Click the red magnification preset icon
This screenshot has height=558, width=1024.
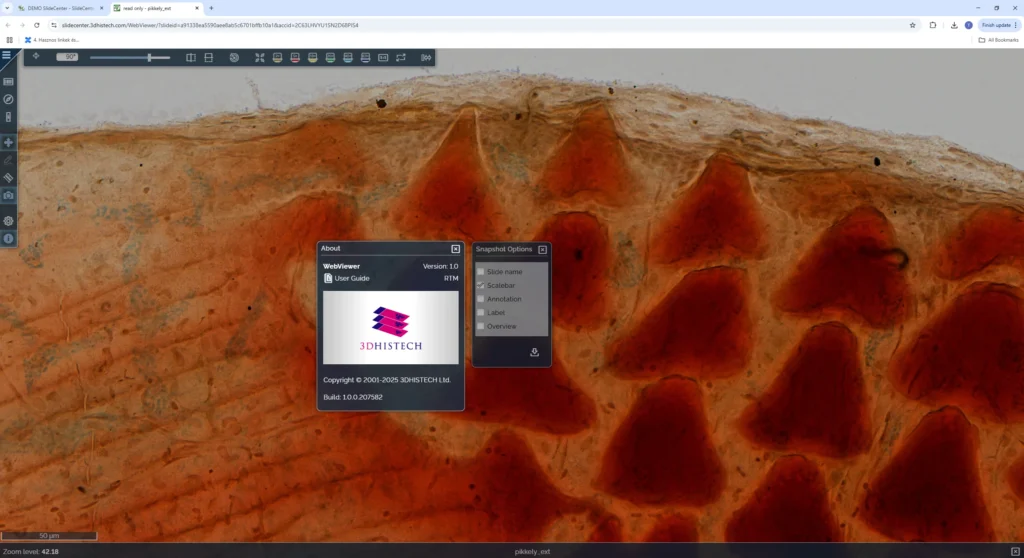pyautogui.click(x=295, y=57)
